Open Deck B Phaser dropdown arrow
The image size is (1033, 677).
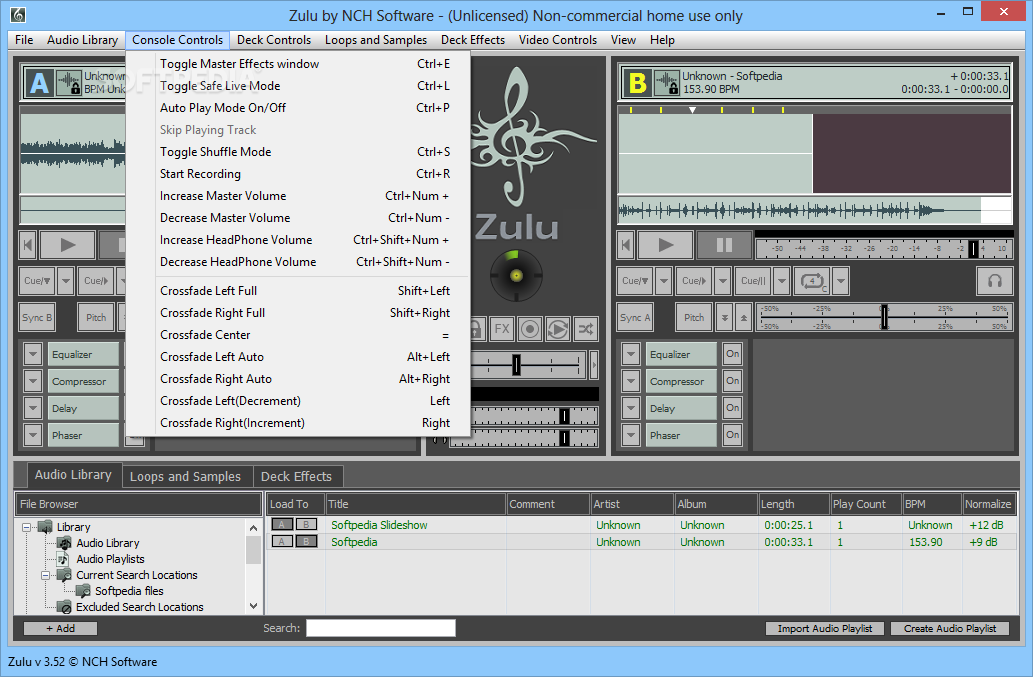tap(630, 435)
